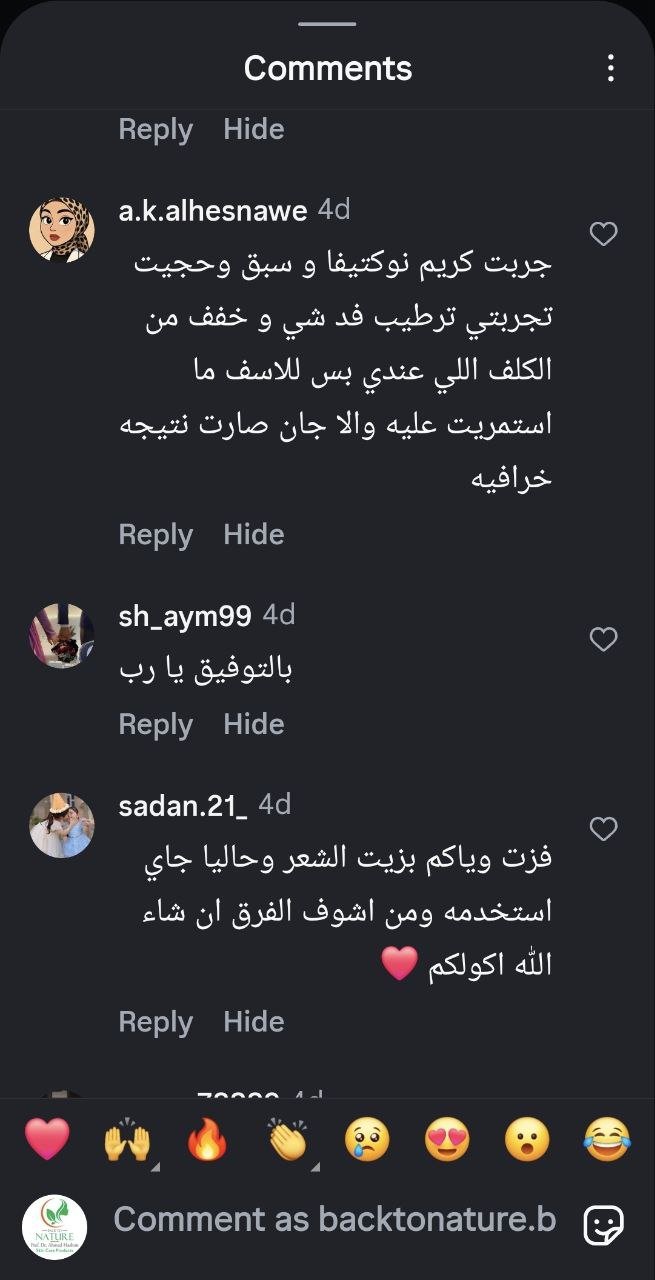
Task: Add the fire emoji quick reaction
Action: (x=205, y=1140)
